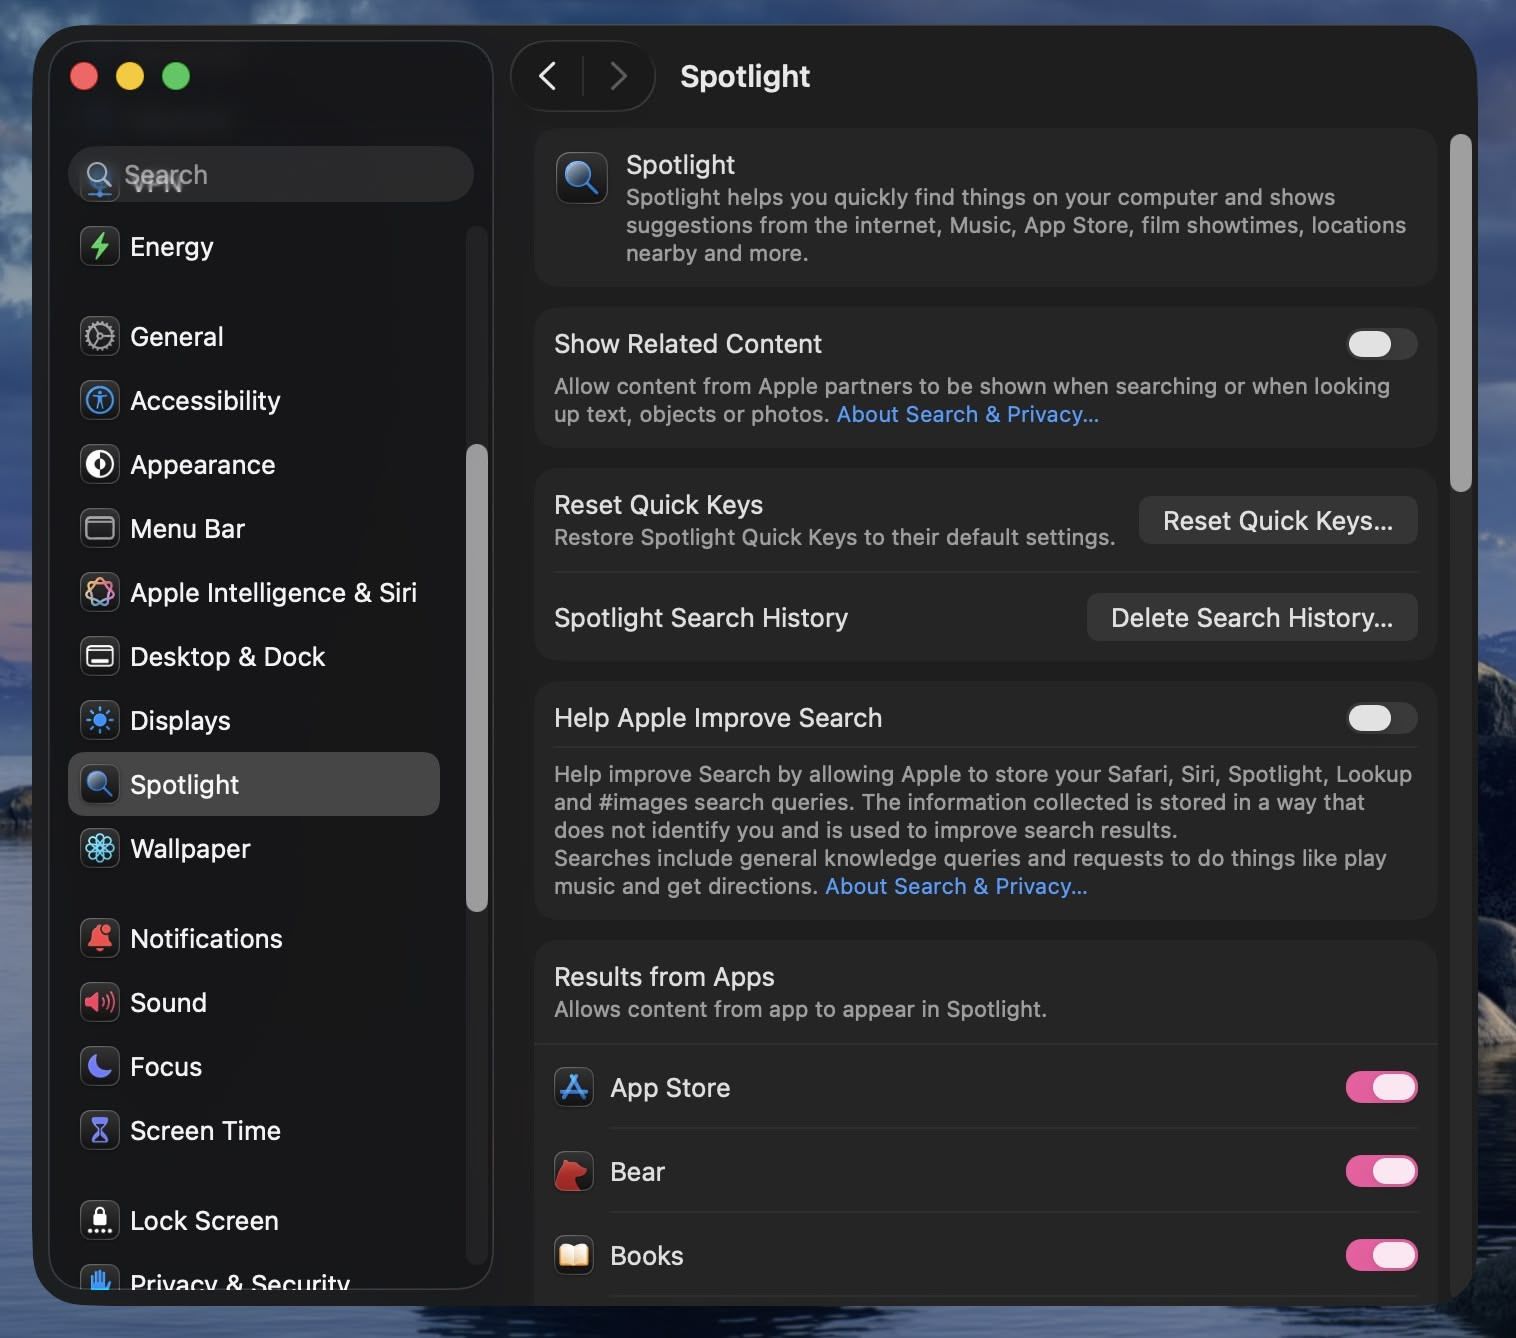The width and height of the screenshot is (1516, 1338).
Task: Click the Apple Intelligence & Siri icon
Action: pos(100,592)
